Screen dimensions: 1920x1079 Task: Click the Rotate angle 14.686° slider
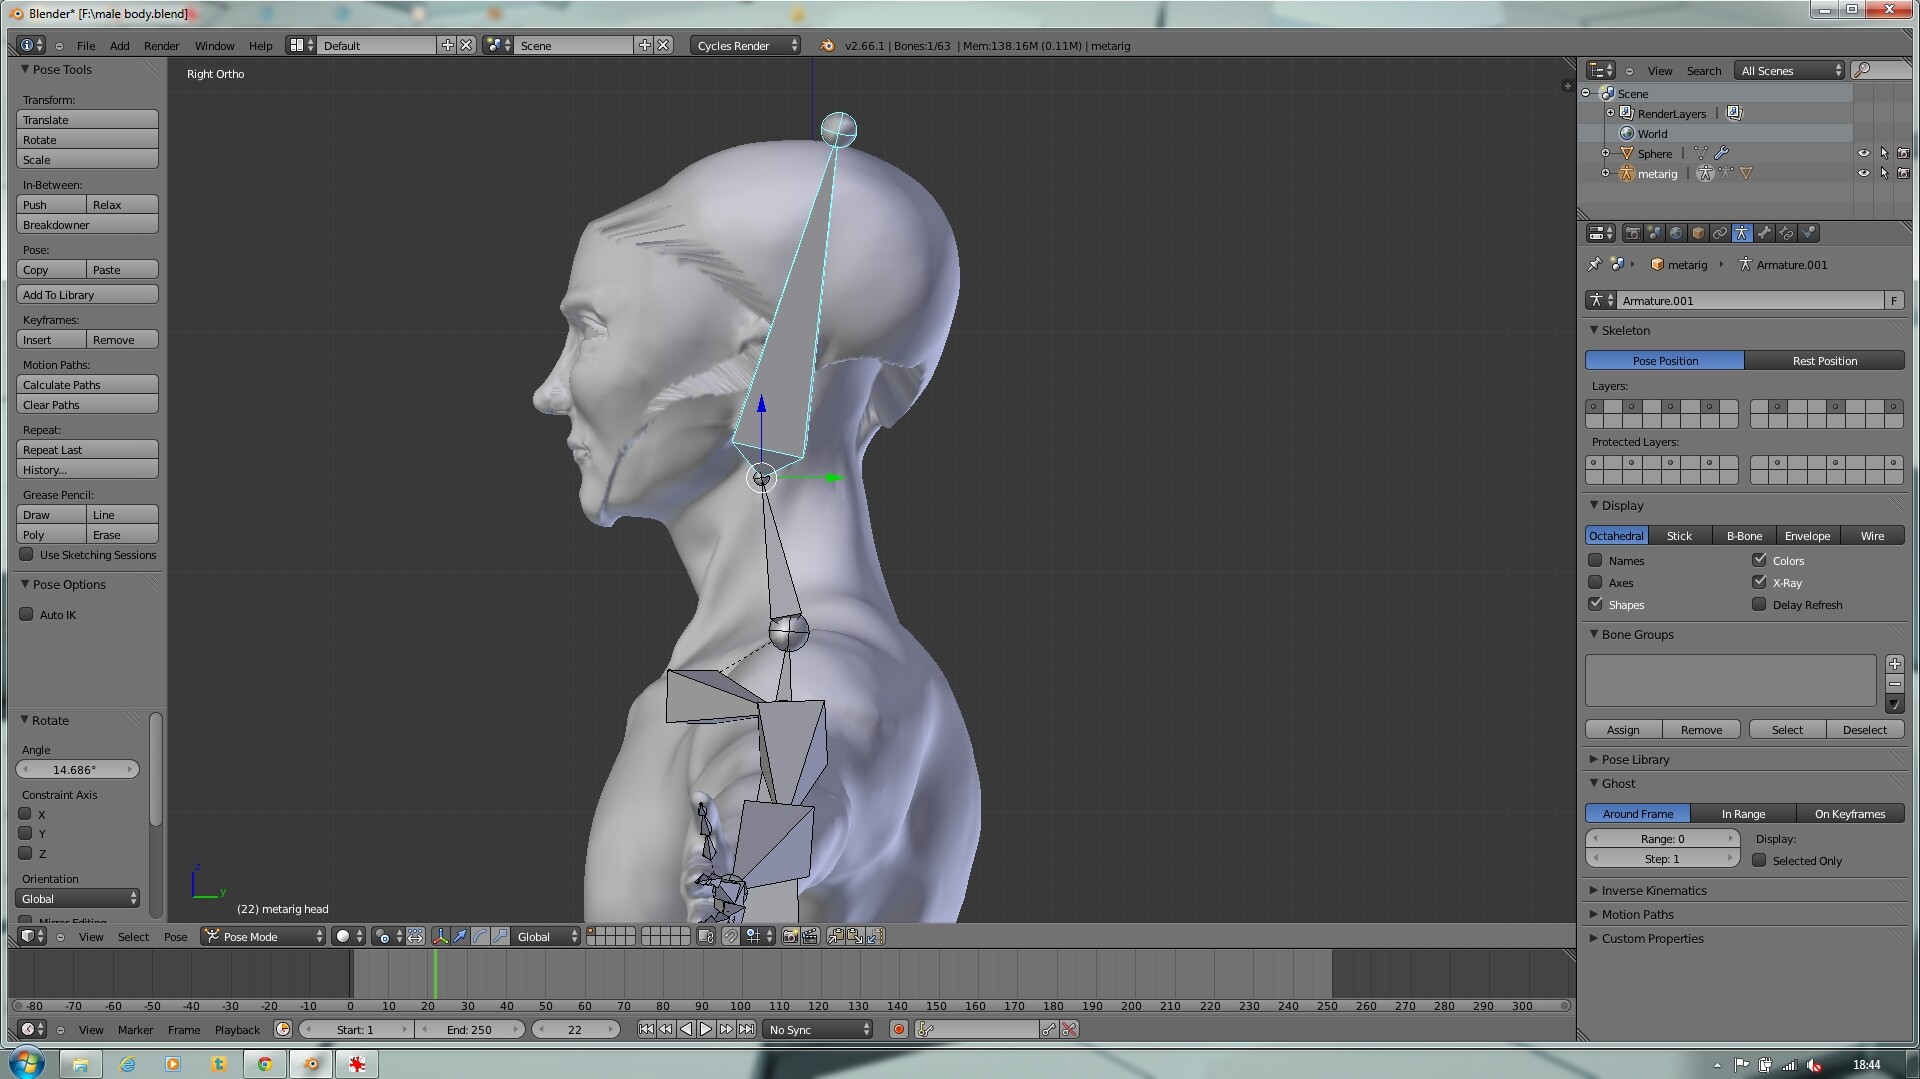(x=77, y=770)
